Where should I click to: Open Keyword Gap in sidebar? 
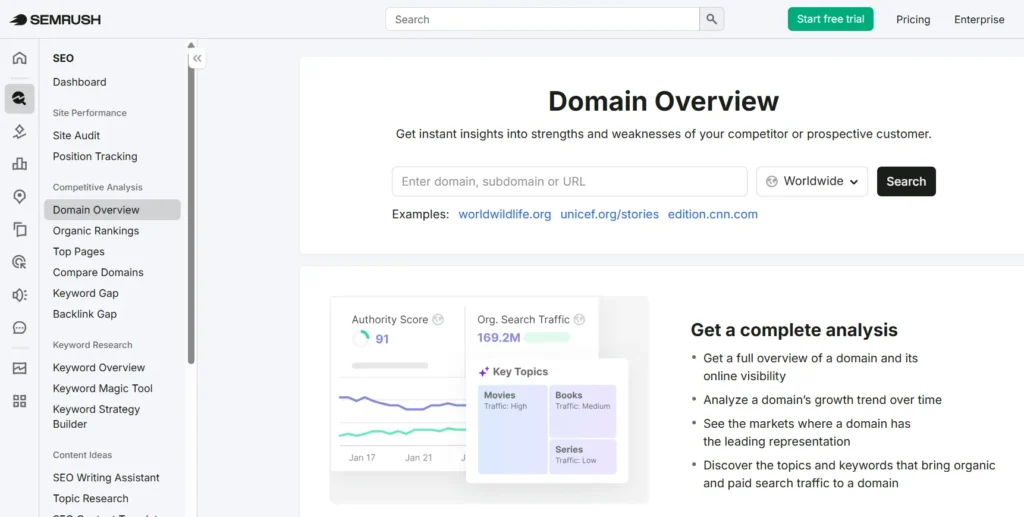click(86, 293)
